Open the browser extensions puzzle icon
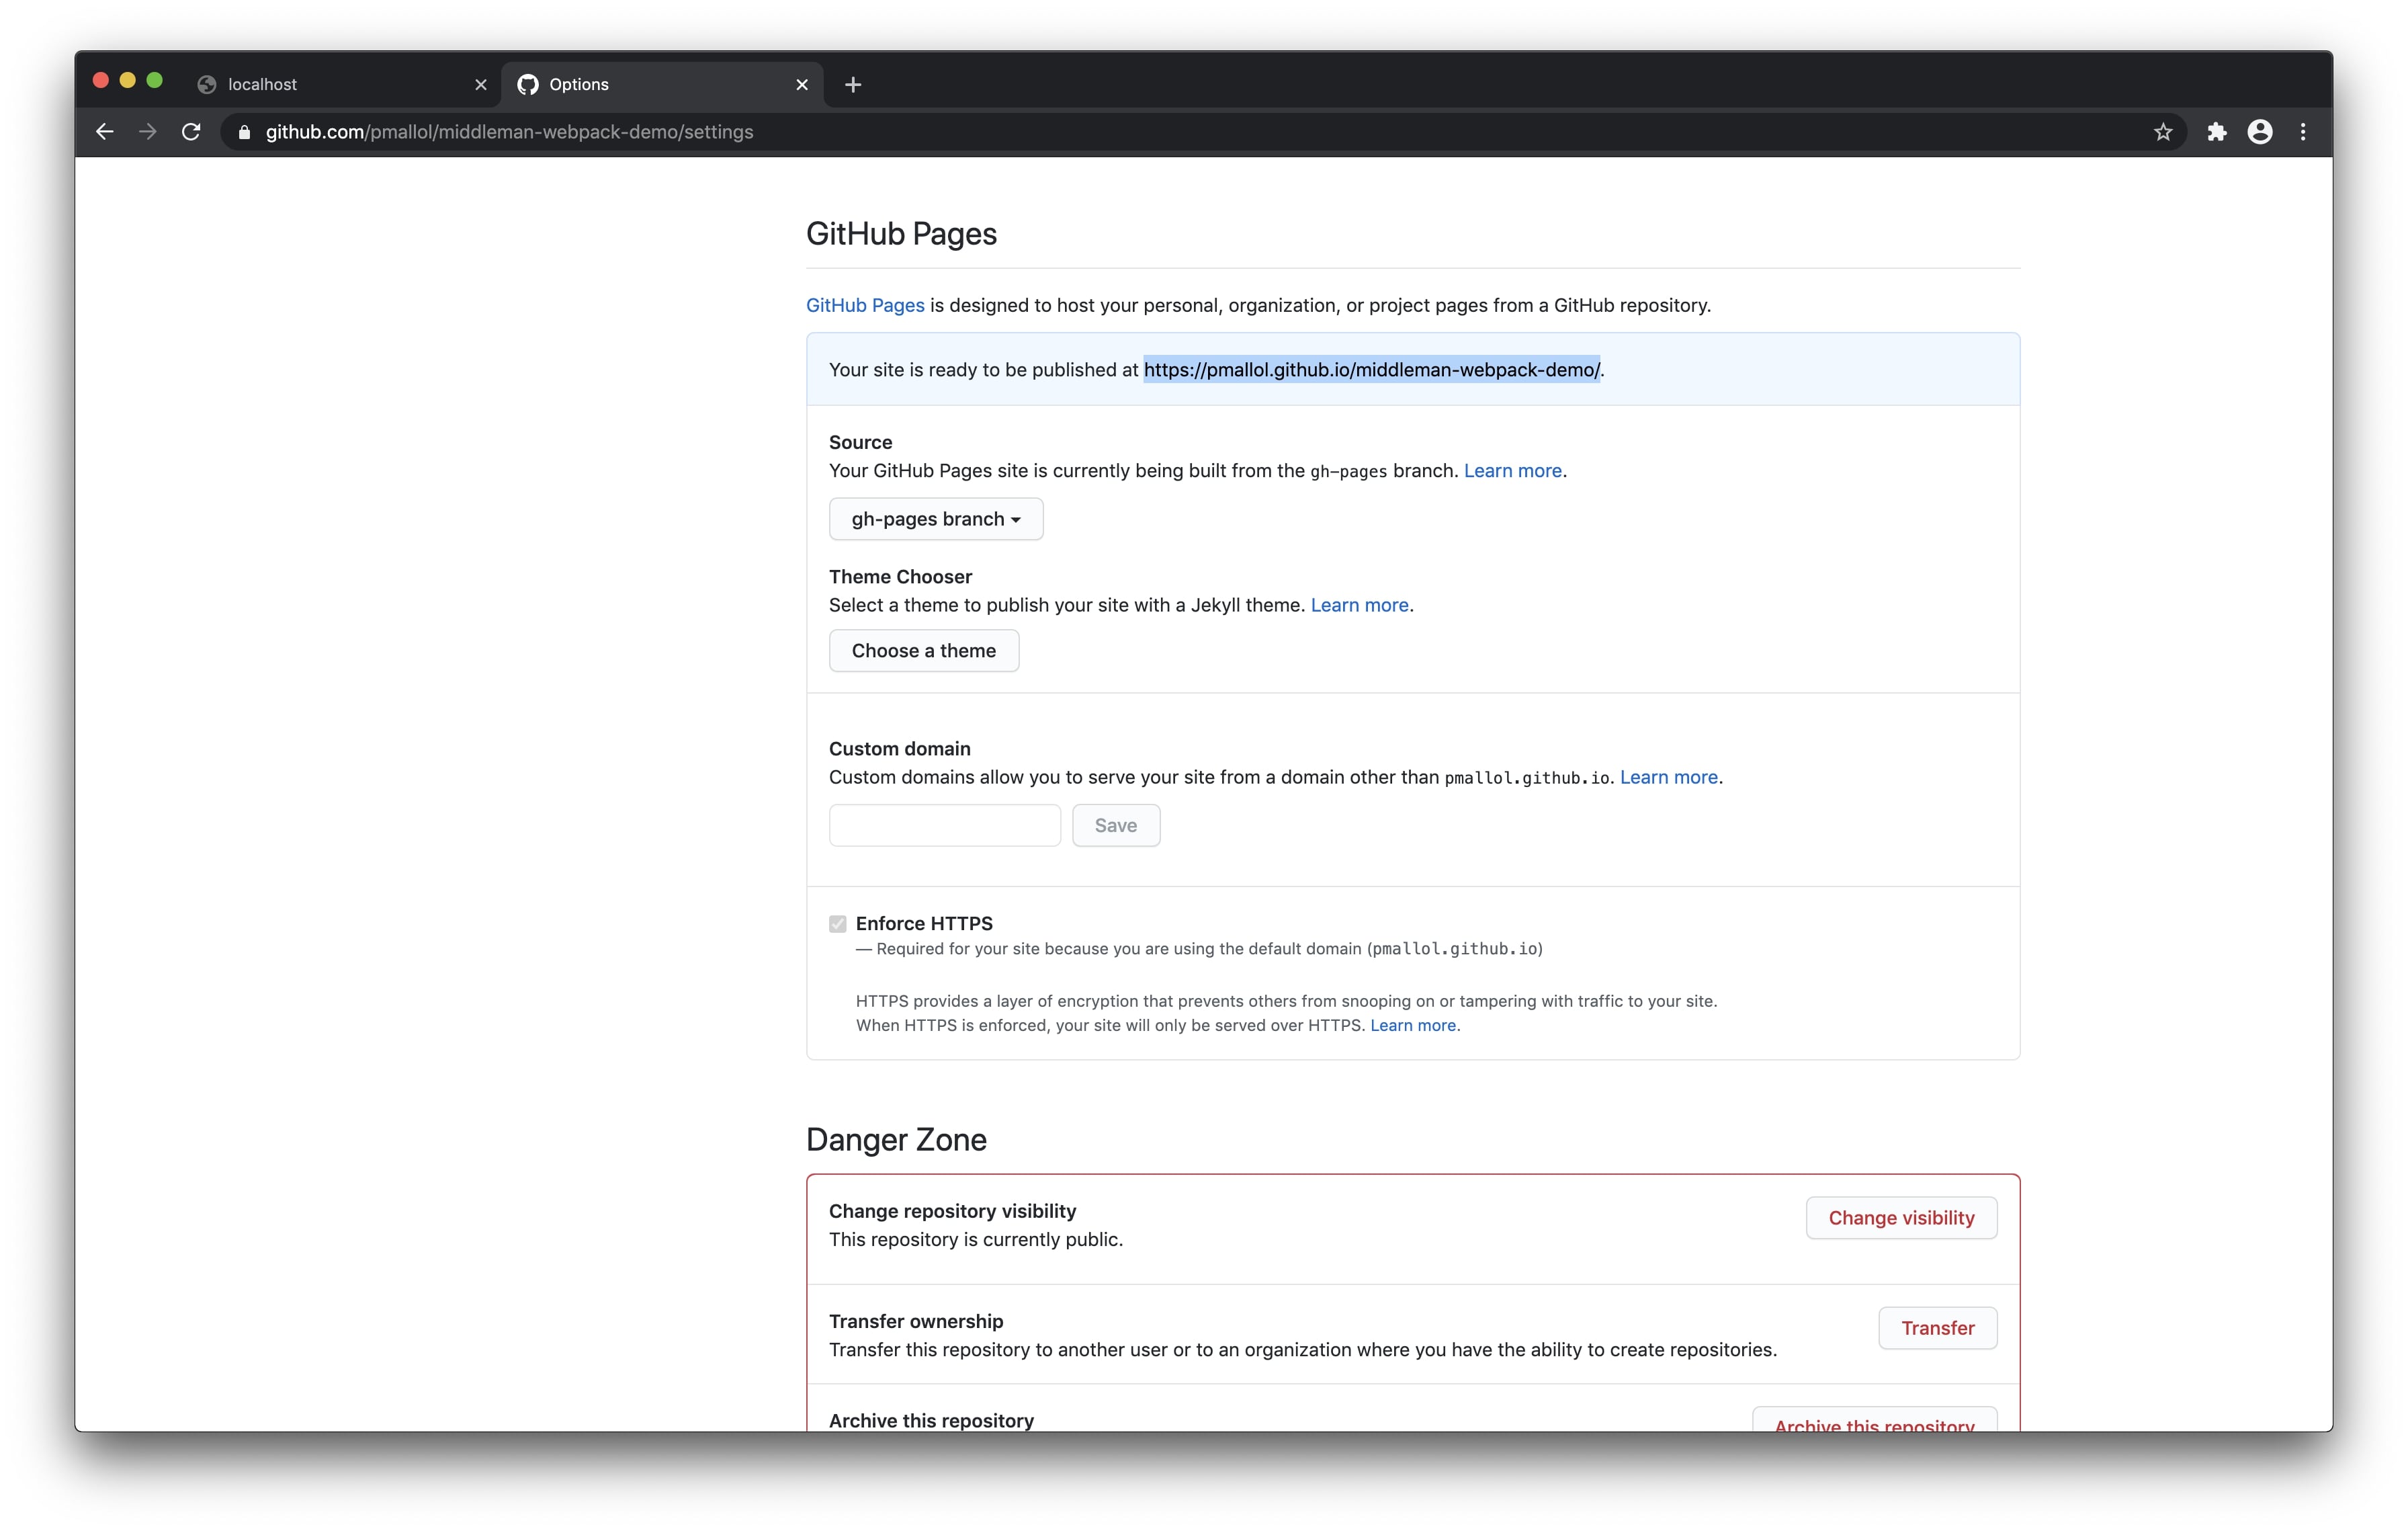Screen dimensions: 2408x1531 [x=2216, y=132]
